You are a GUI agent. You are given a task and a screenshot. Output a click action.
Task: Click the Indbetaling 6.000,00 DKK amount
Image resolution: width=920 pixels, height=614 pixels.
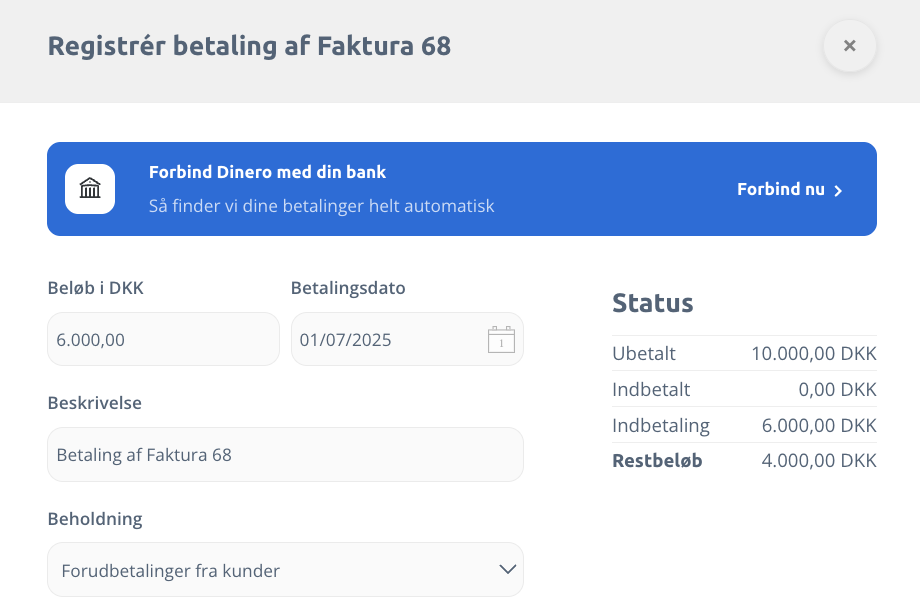[819, 425]
